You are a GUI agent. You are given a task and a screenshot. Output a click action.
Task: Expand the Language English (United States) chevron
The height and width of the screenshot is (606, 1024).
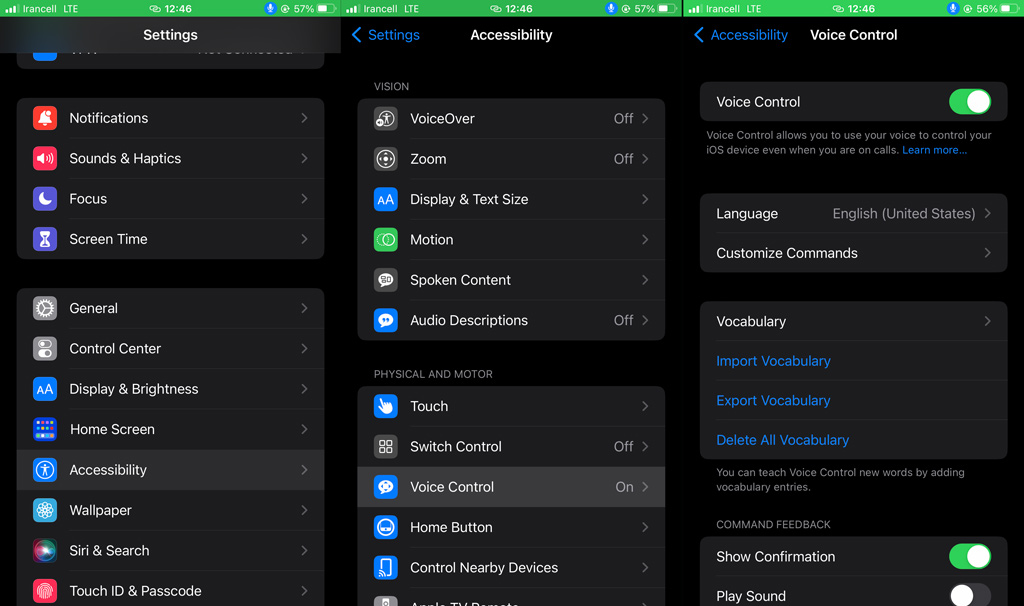click(x=987, y=214)
